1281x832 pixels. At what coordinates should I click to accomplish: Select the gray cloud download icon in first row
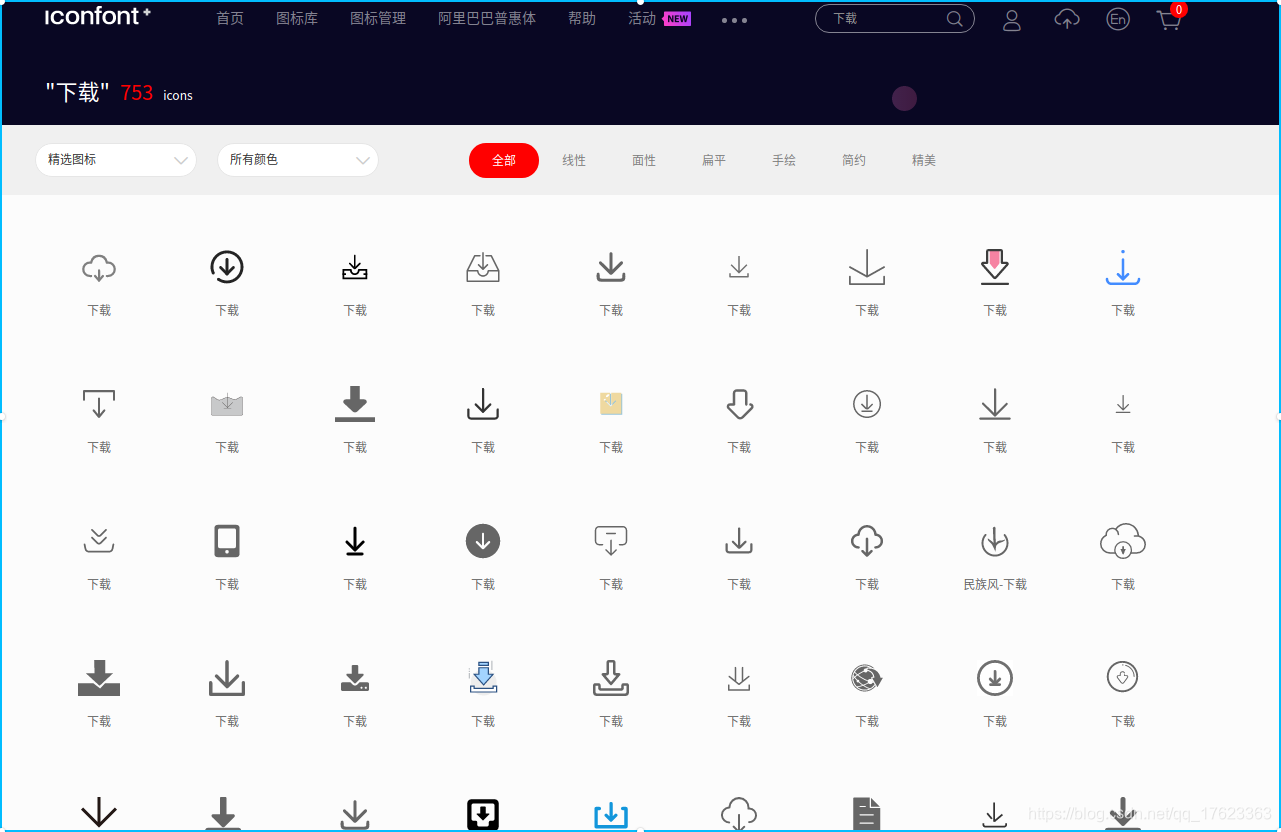pos(99,268)
